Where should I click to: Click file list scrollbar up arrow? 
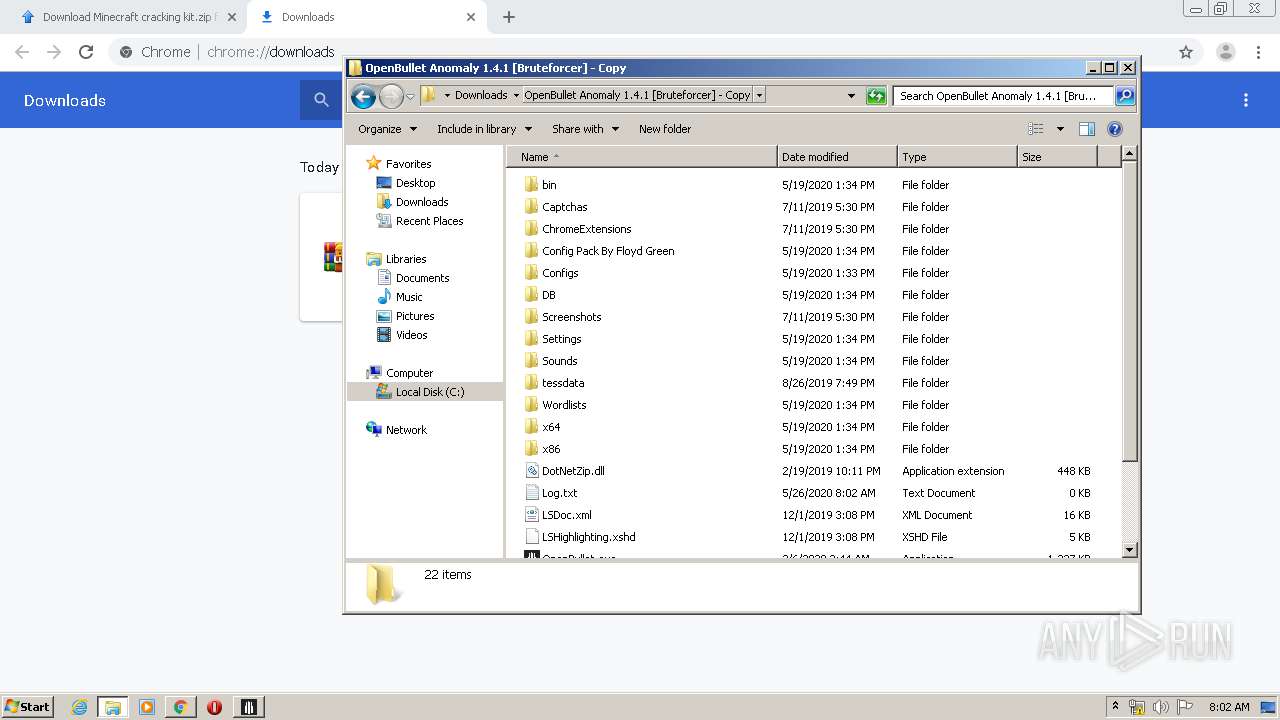click(1129, 154)
